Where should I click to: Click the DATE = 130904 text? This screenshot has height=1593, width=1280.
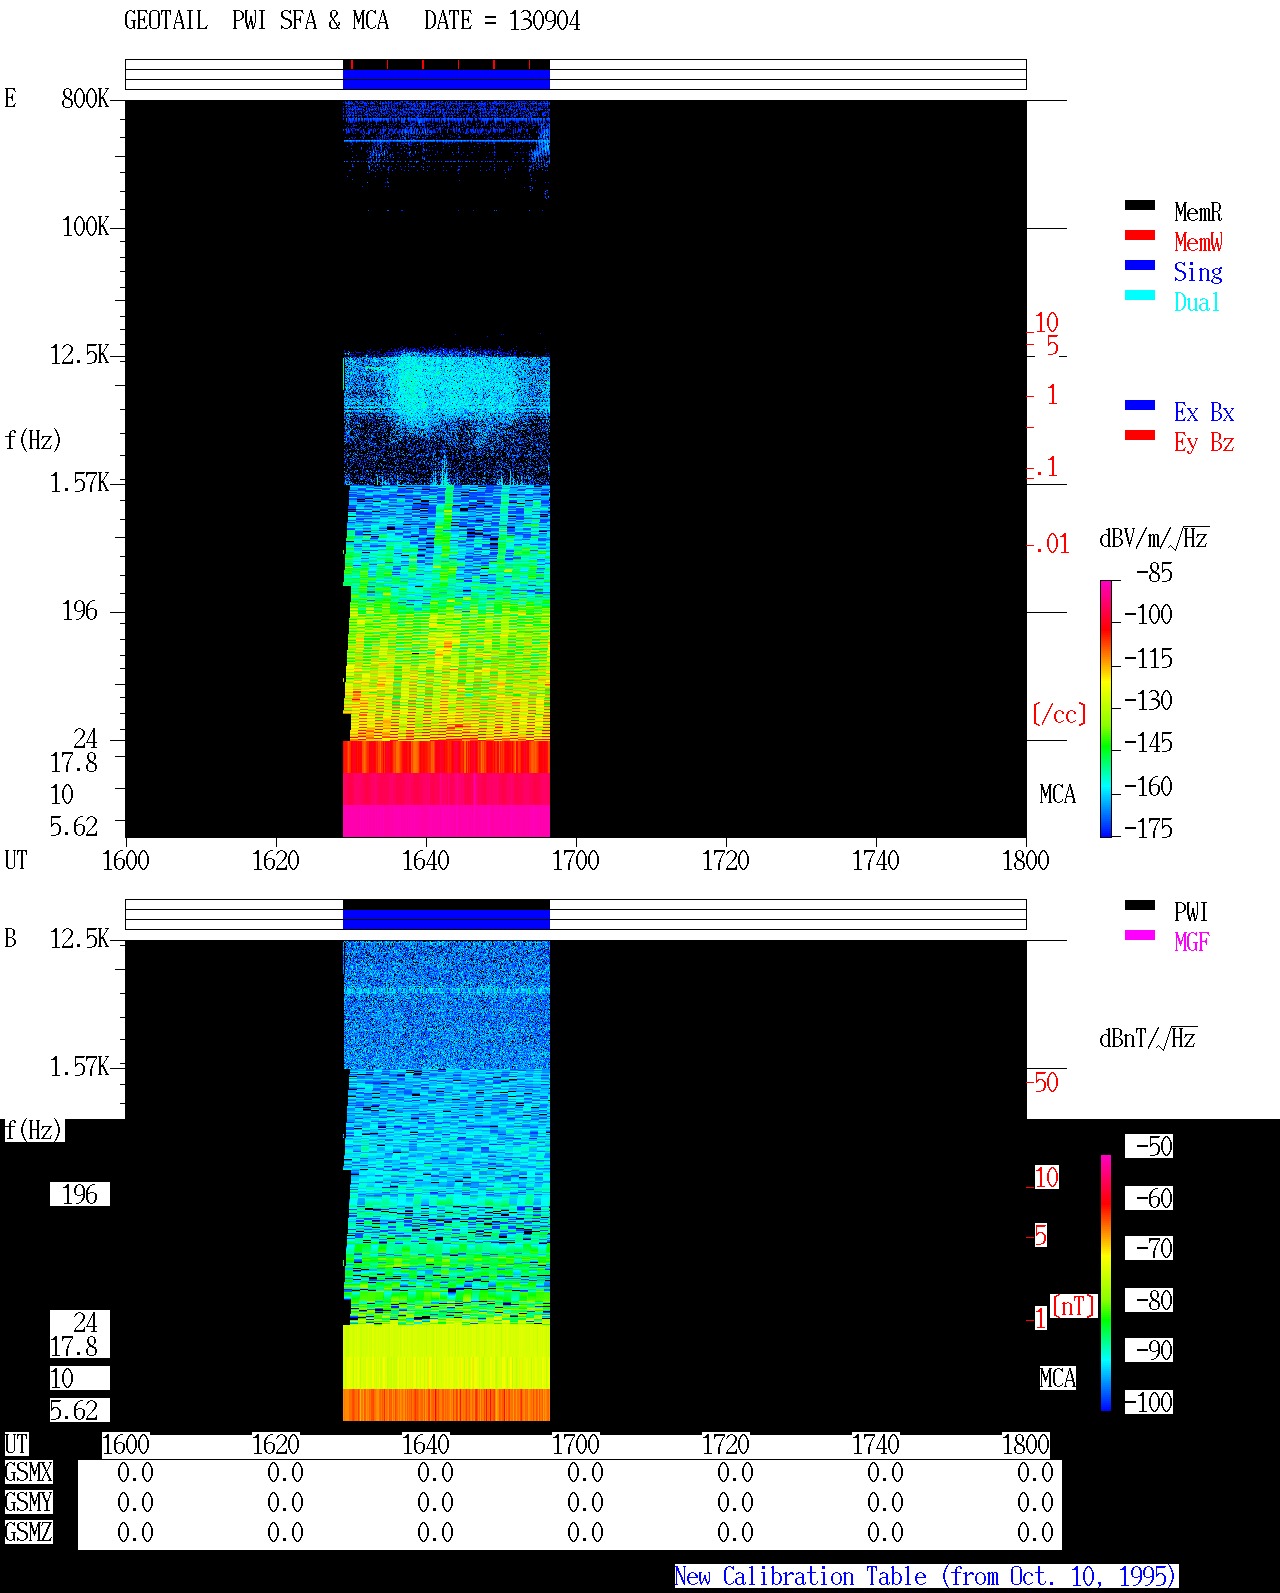(502, 21)
